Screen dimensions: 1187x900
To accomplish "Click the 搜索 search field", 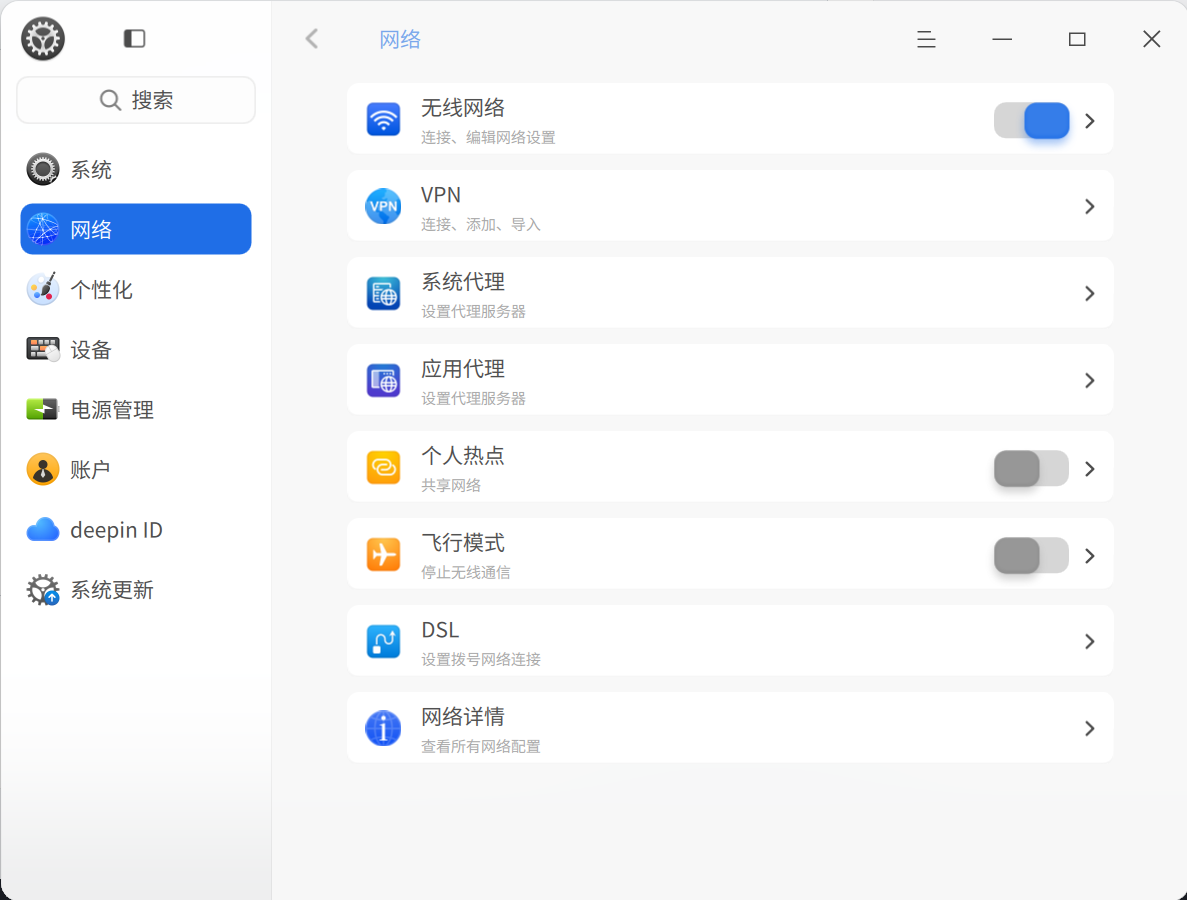I will (136, 100).
